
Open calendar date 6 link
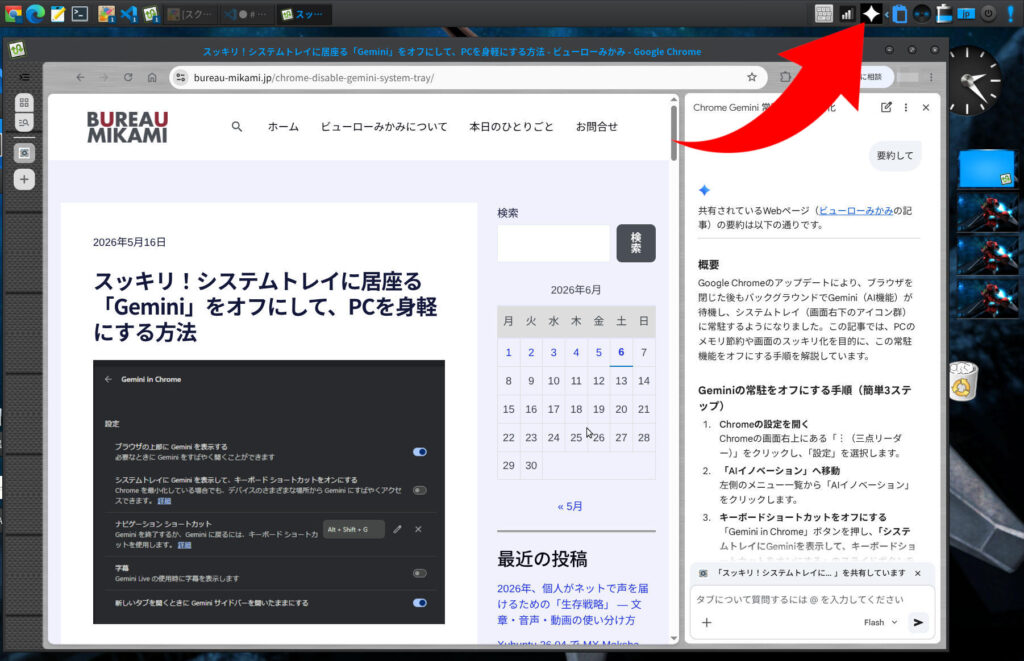(621, 352)
